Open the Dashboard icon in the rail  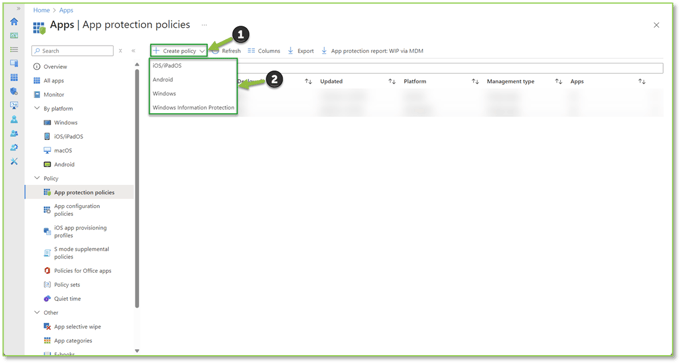click(x=14, y=36)
